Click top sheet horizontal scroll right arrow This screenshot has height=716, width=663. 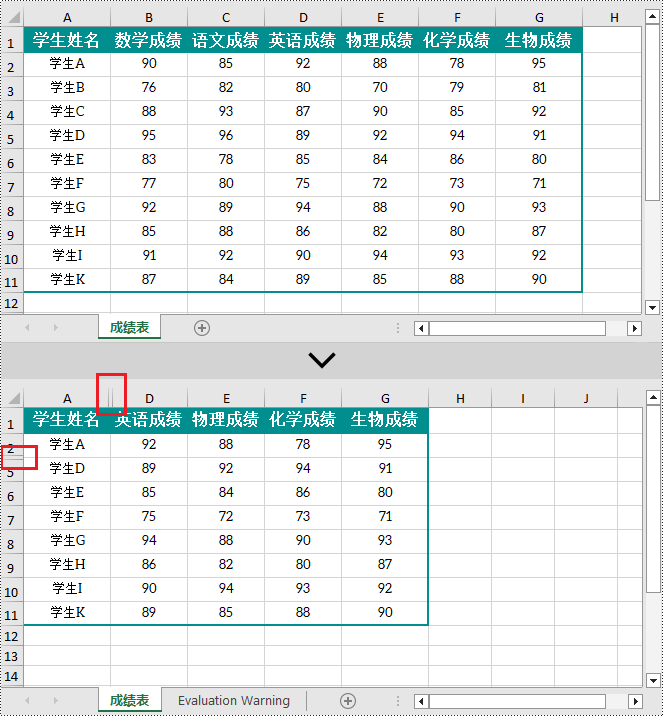point(634,328)
